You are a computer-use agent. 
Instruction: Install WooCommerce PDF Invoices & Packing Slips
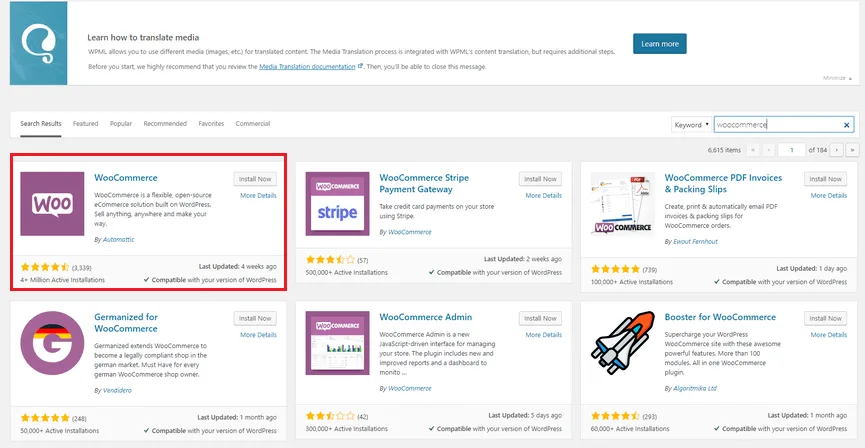coord(826,179)
